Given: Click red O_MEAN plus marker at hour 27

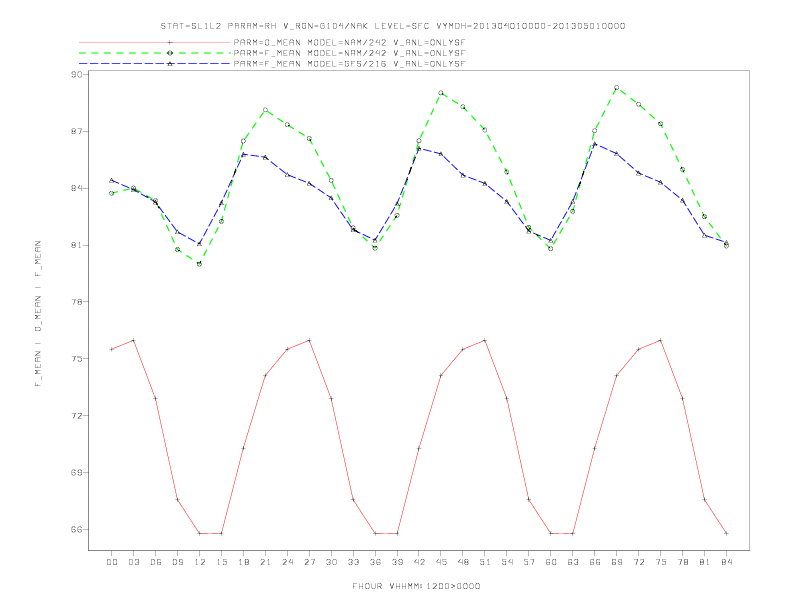Looking at the screenshot, I should coord(309,340).
